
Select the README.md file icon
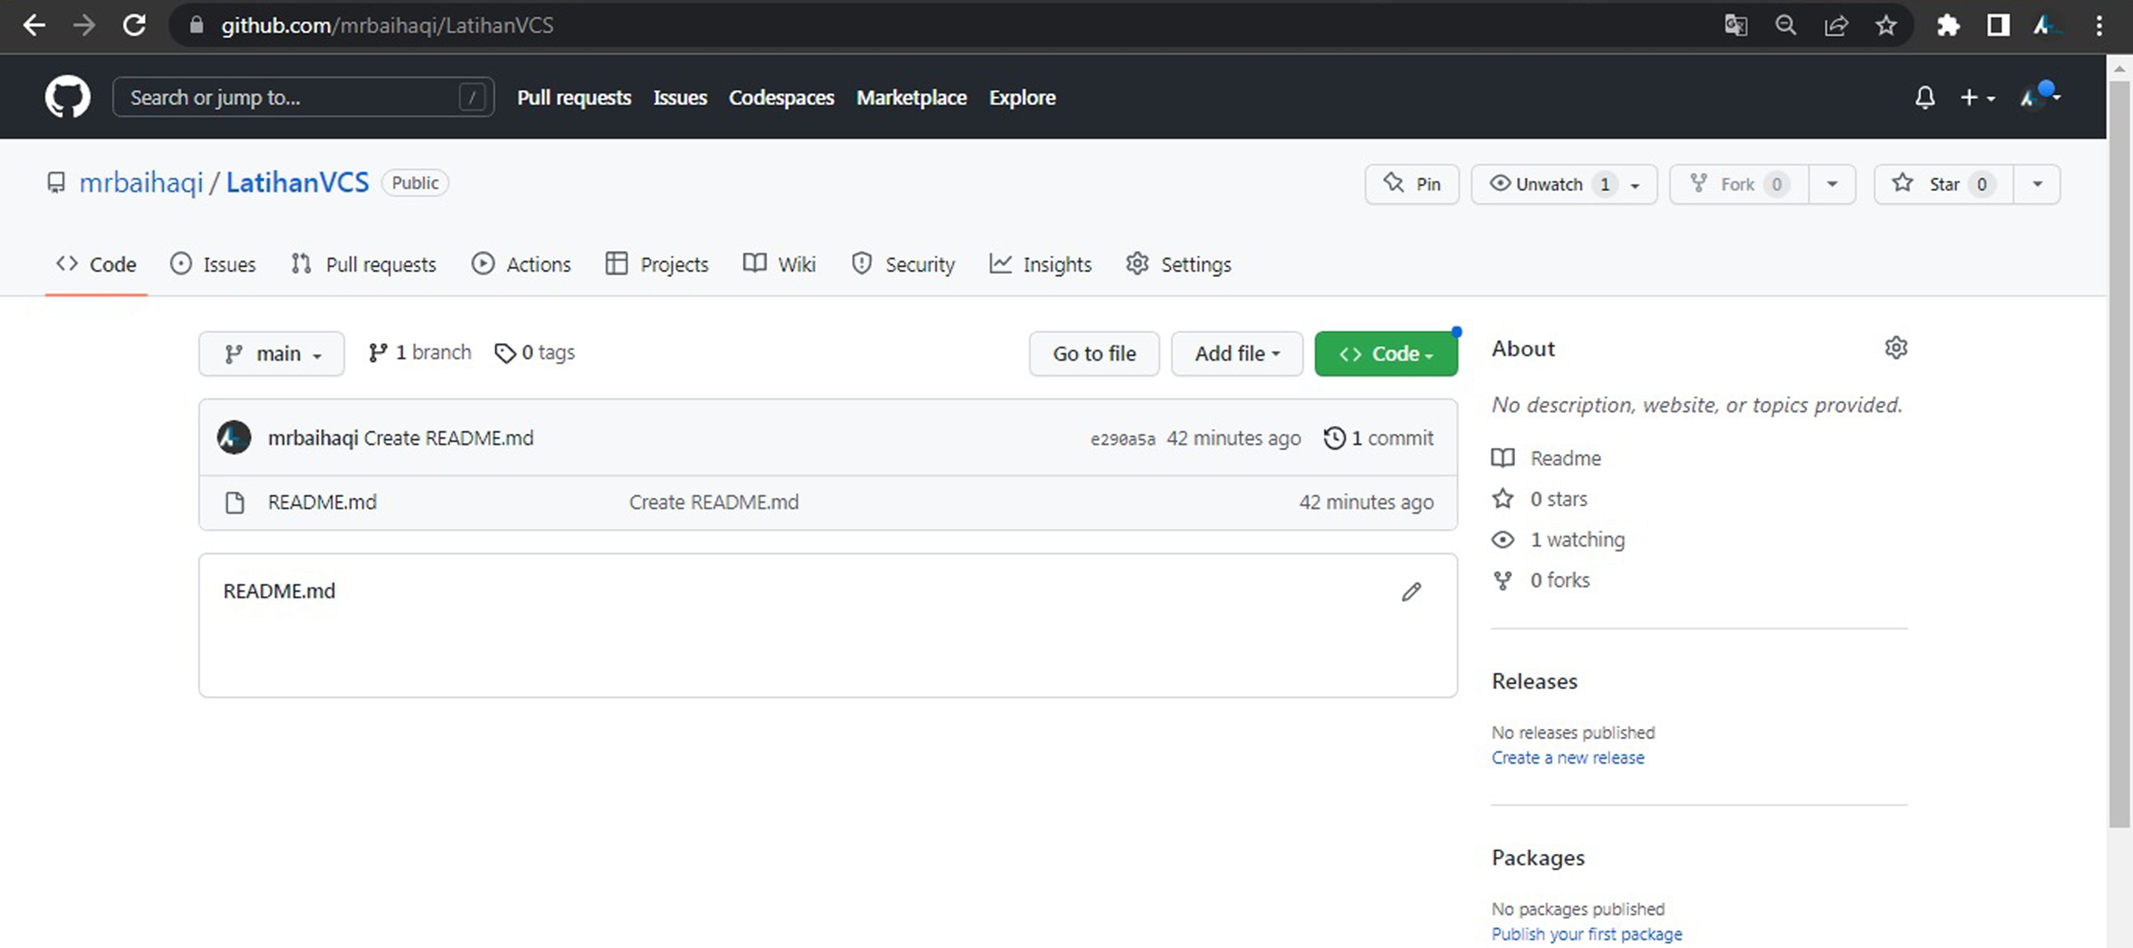235,502
